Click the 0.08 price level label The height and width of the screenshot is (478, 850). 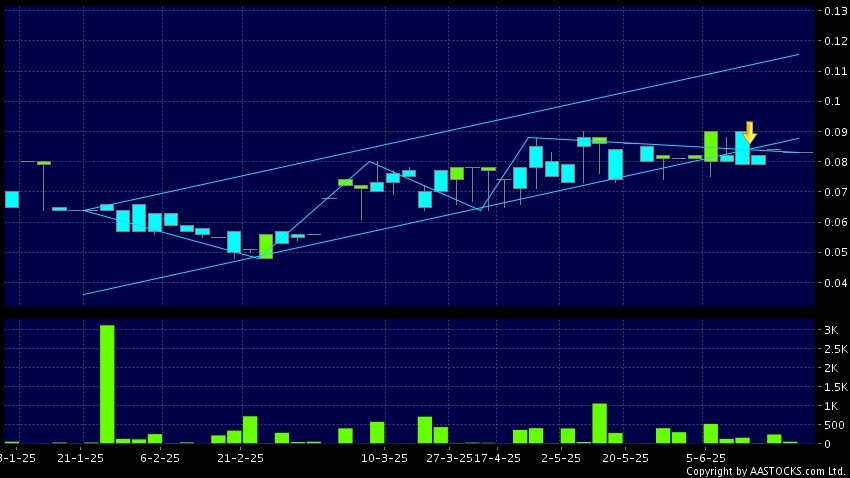(835, 162)
